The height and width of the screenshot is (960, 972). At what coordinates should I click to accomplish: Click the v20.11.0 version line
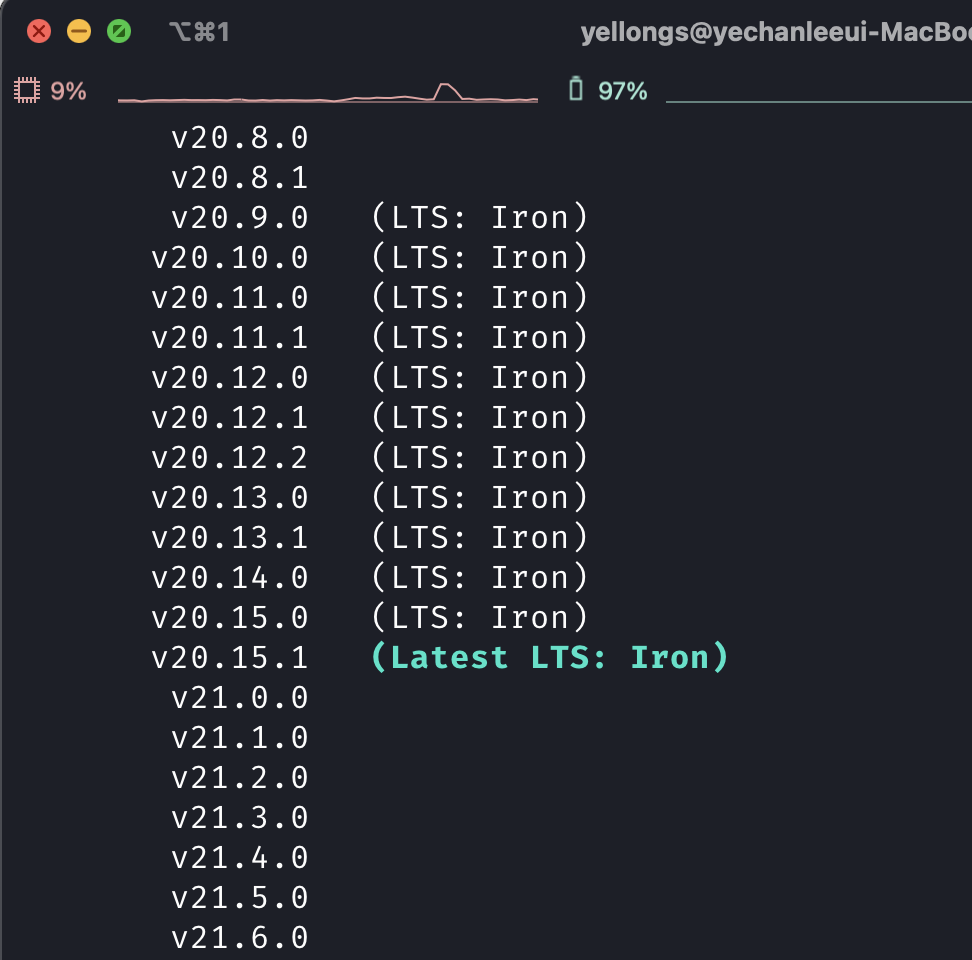click(230, 297)
